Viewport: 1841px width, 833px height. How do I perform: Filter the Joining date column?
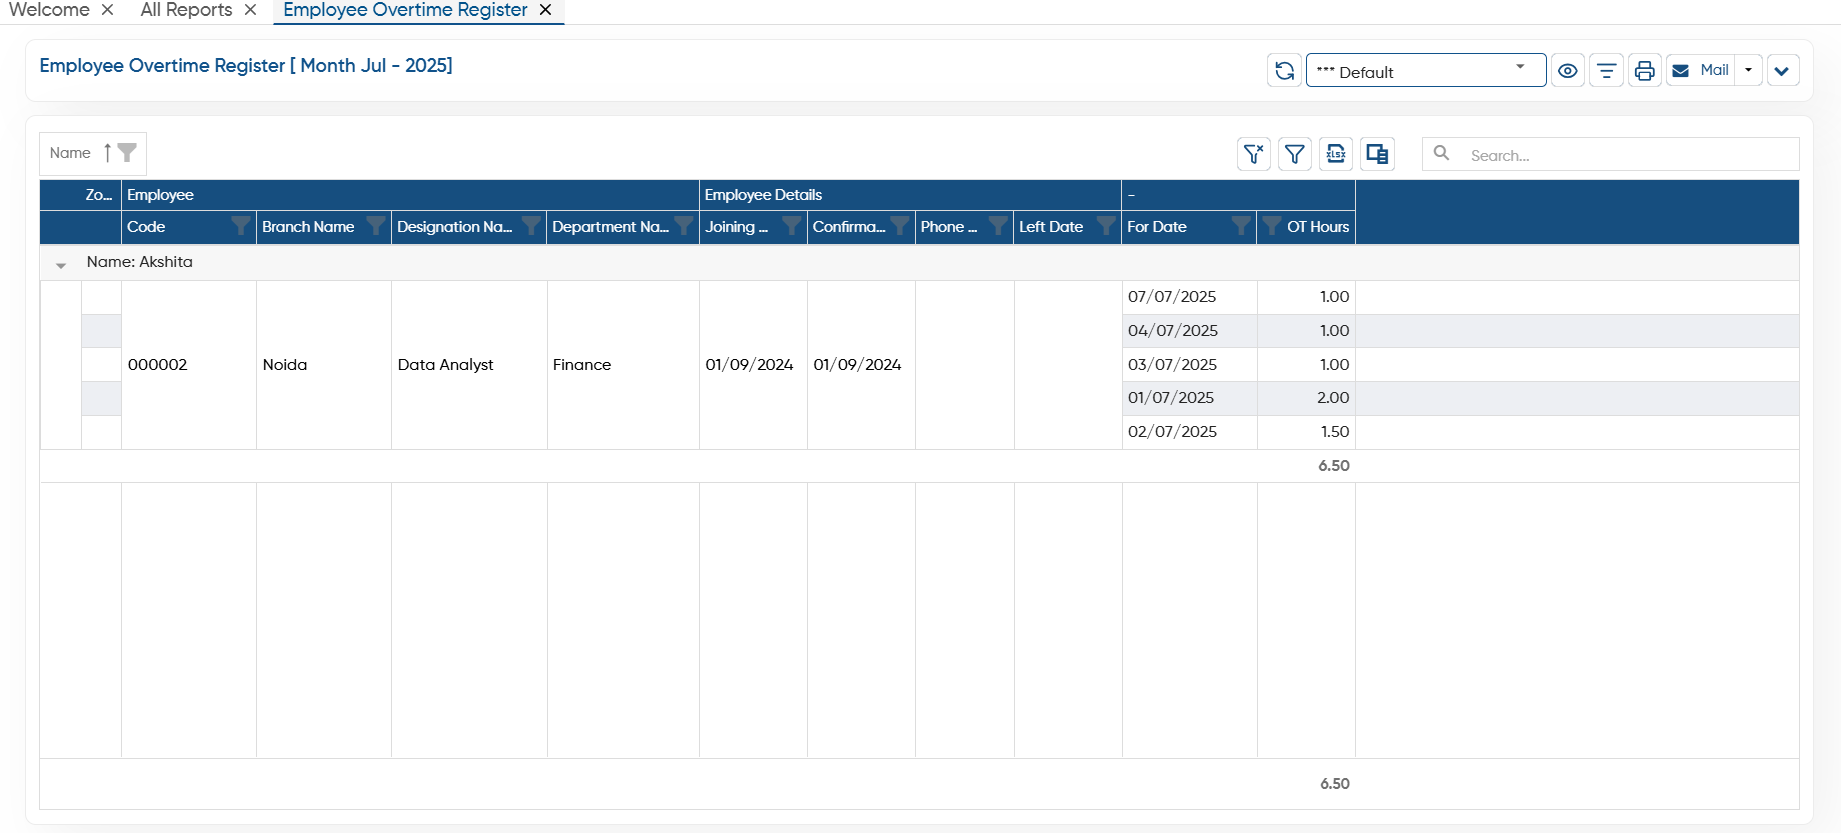[791, 226]
